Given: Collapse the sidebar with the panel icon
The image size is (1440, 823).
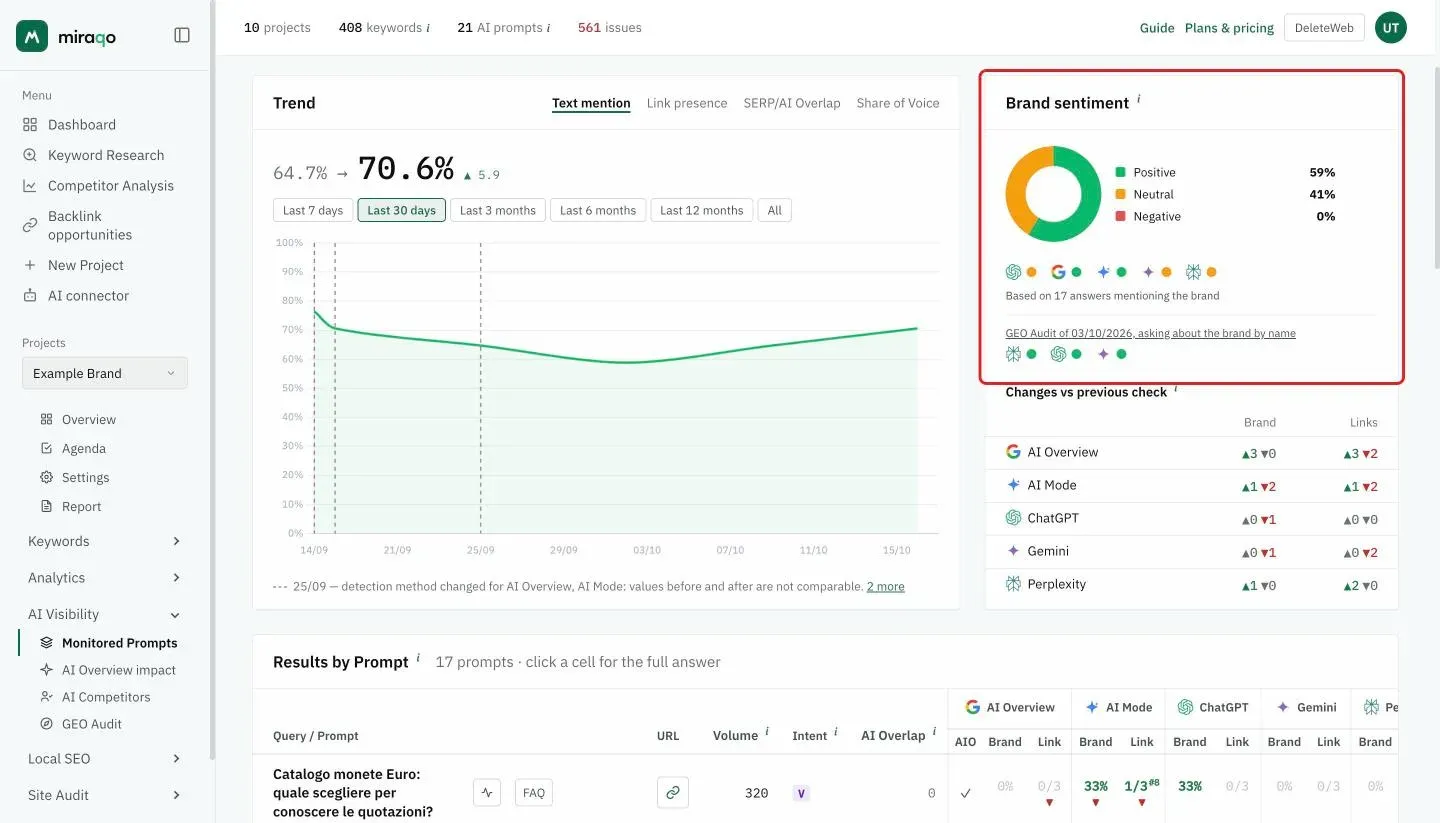Looking at the screenshot, I should [182, 35].
